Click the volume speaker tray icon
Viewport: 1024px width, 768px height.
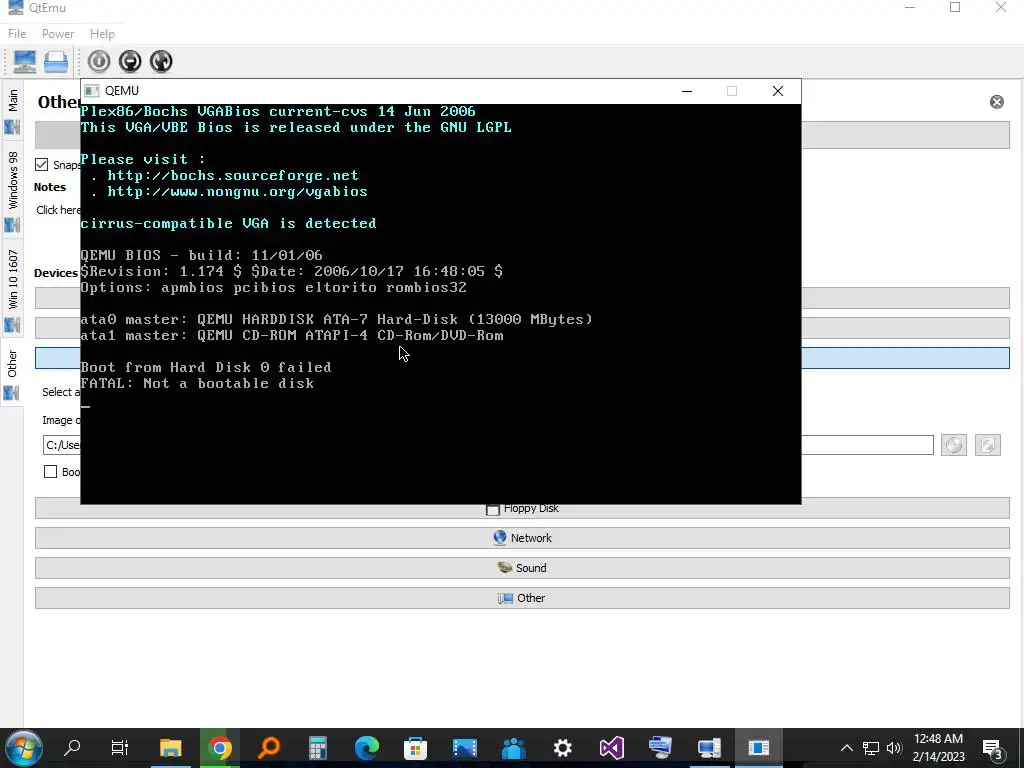(x=894, y=748)
